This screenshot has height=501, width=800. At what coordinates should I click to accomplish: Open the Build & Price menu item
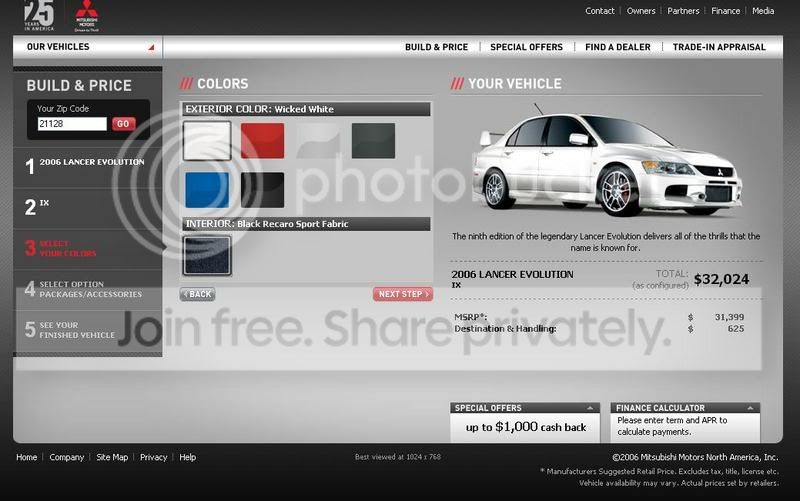436,47
